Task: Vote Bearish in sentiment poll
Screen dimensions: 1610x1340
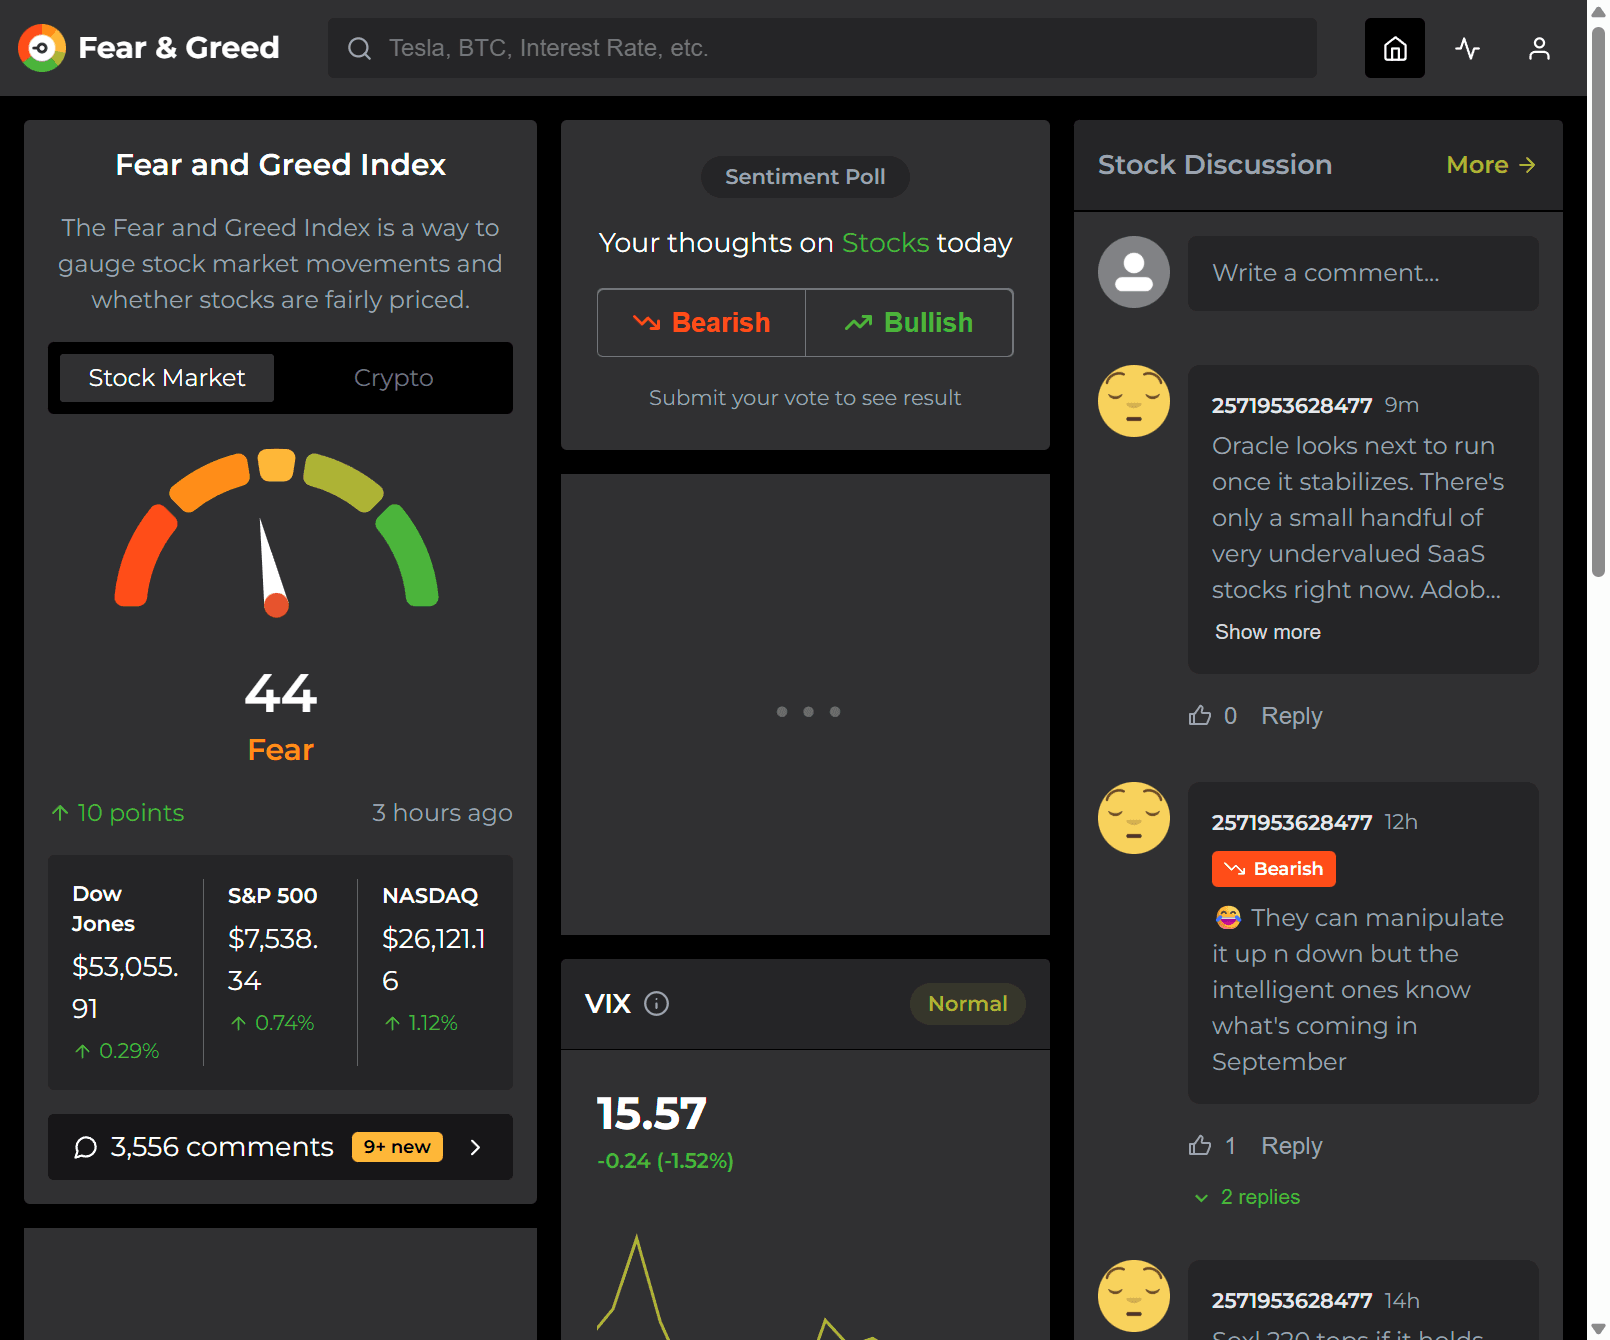Action: [701, 322]
